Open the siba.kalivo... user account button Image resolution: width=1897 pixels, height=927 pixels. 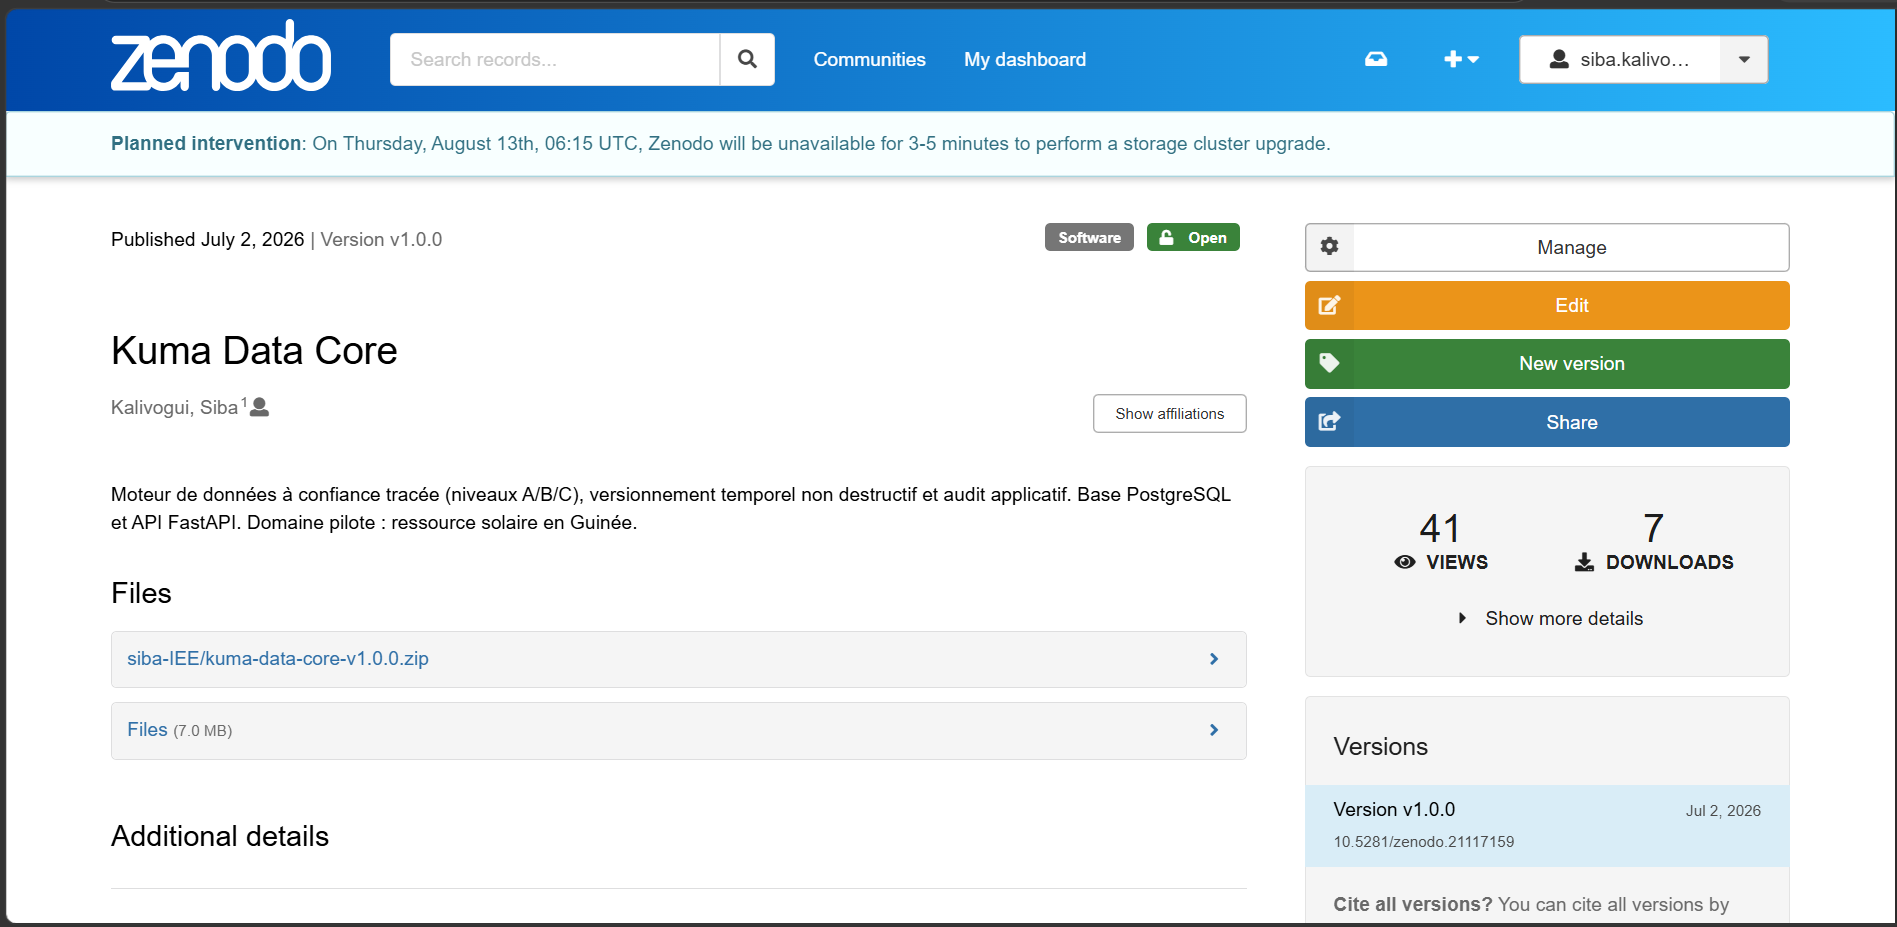click(x=1620, y=59)
